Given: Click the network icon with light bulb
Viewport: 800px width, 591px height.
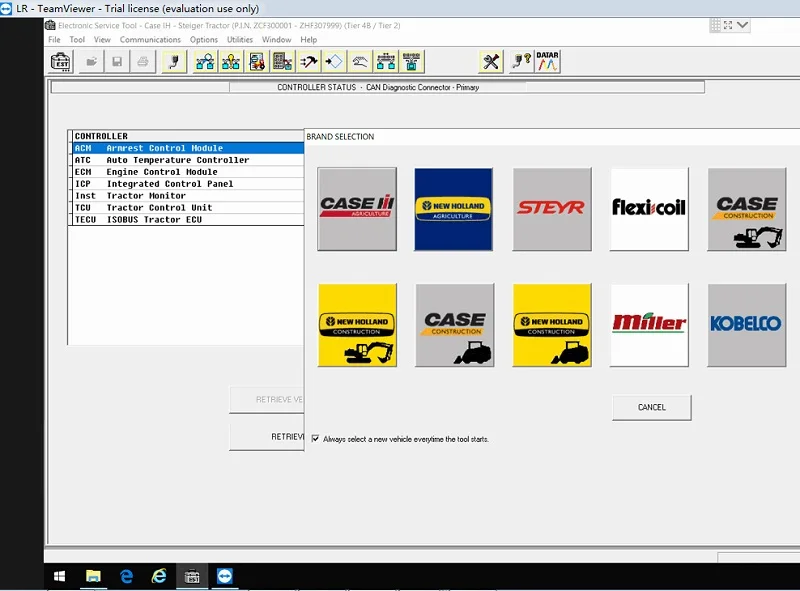Looking at the screenshot, I should coord(231,62).
